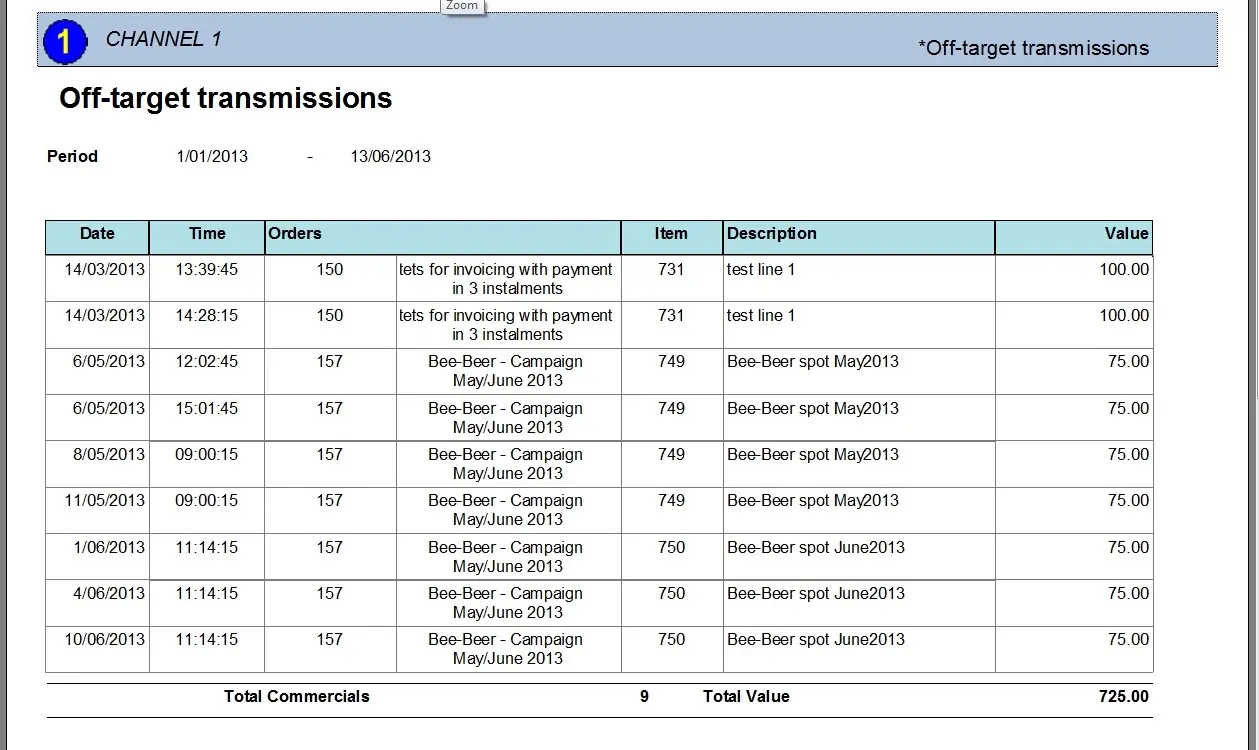This screenshot has height=750, width=1259.
Task: Click the Total Value amount 725.00
Action: pyautogui.click(x=1123, y=696)
